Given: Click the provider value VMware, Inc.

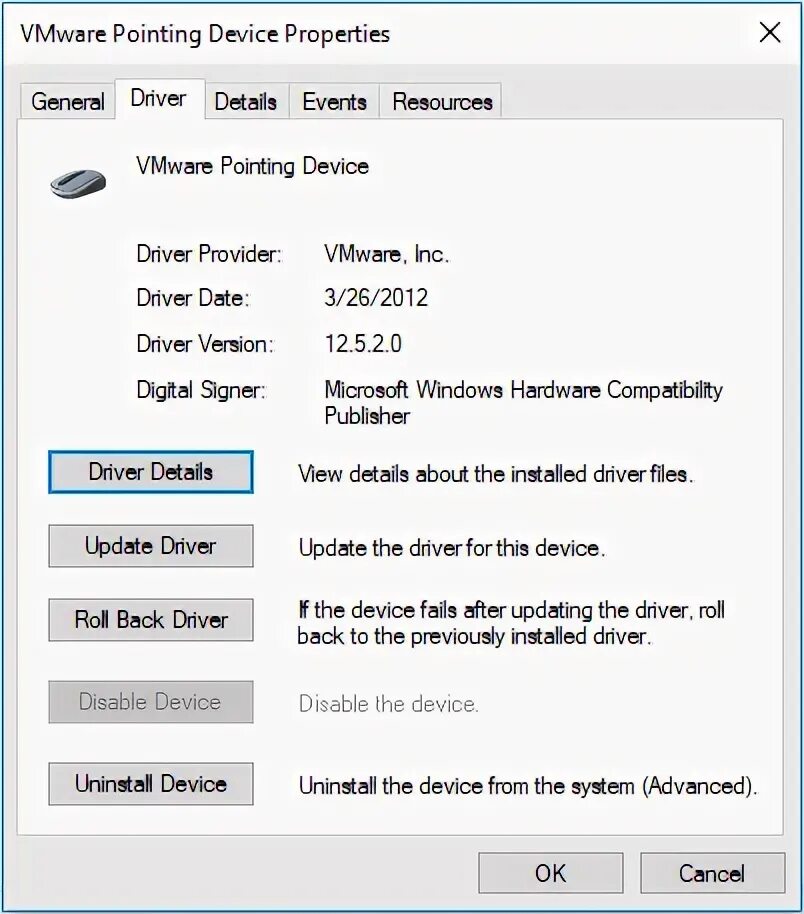Looking at the screenshot, I should (x=387, y=254).
